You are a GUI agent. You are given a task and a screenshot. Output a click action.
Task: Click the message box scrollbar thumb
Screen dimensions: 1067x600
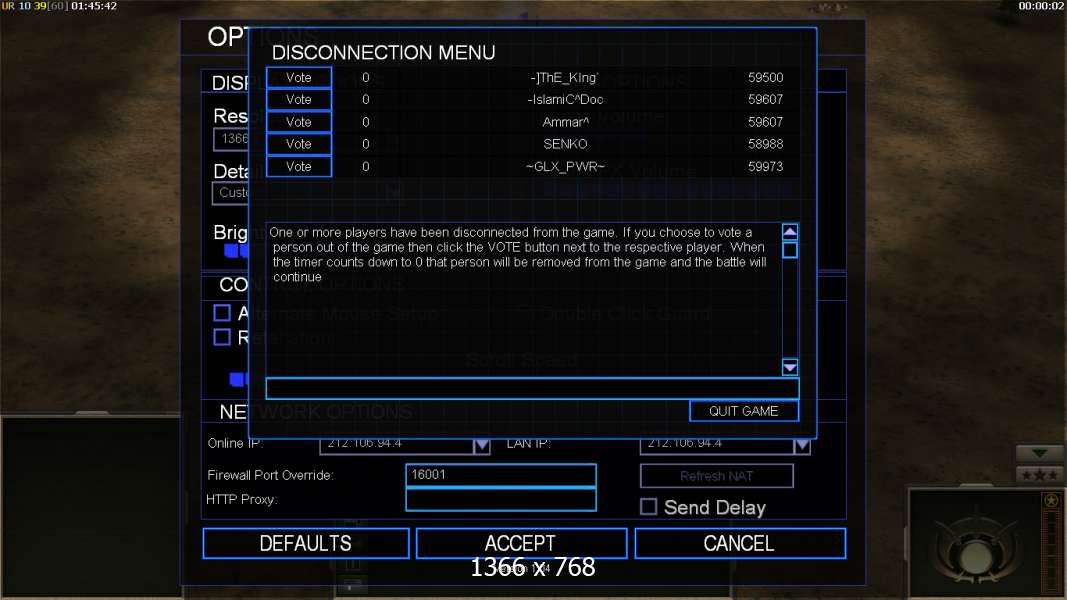click(789, 250)
